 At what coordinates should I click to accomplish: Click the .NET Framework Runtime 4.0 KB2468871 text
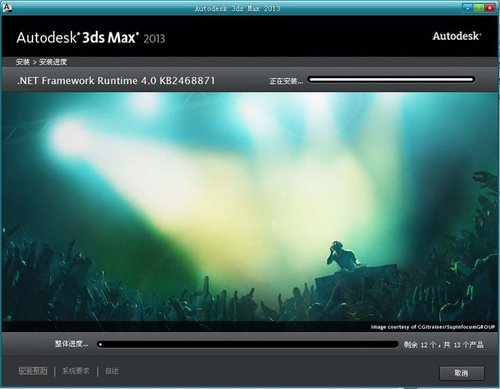(116, 80)
